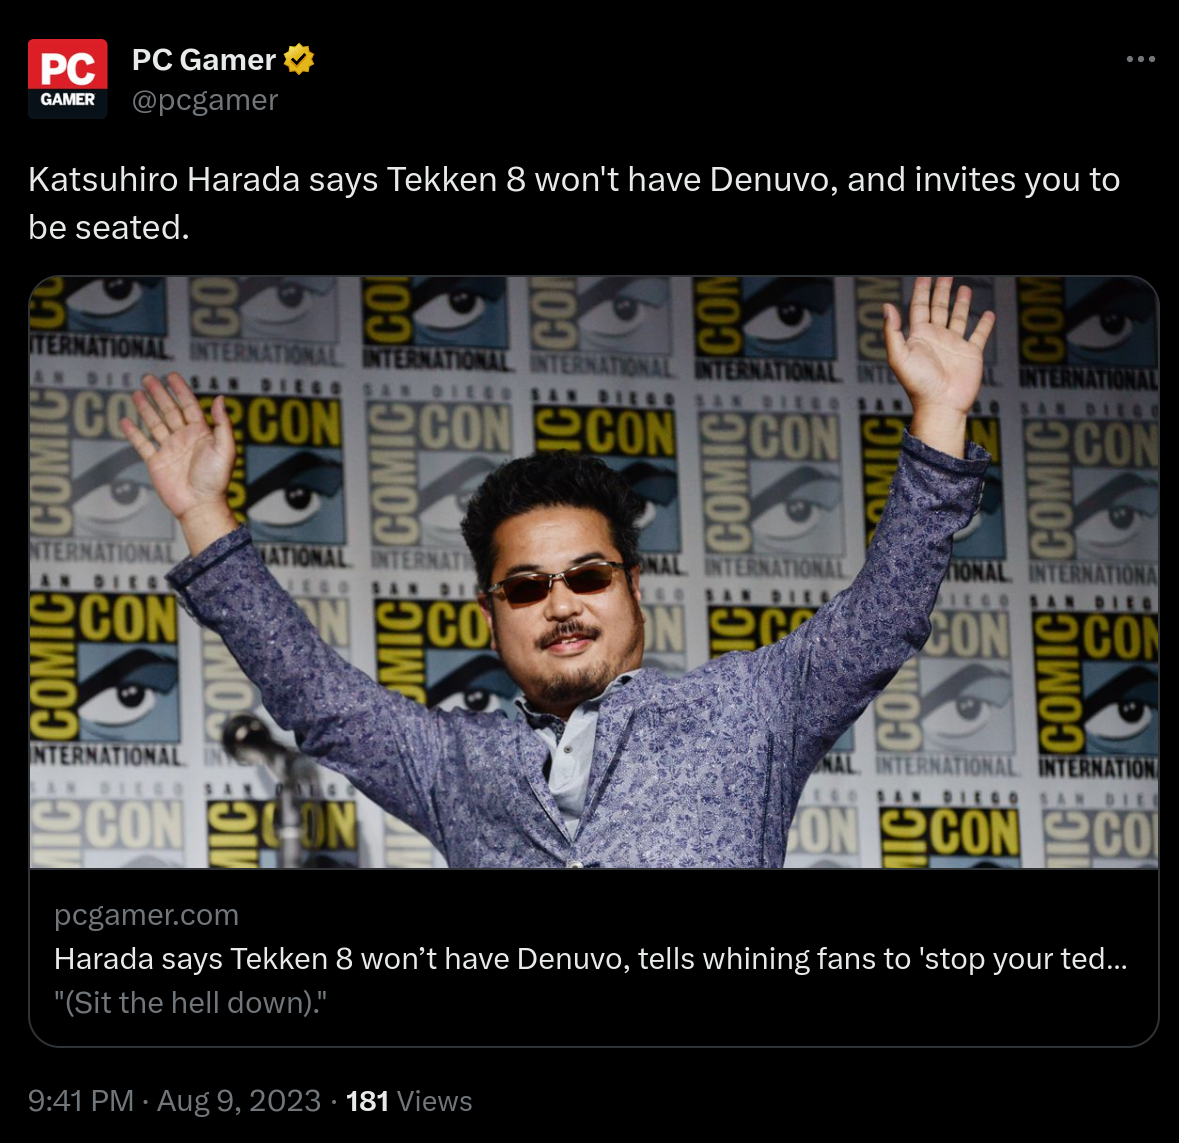1179x1143 pixels.
Task: View the 181 view count number
Action: click(x=367, y=1101)
